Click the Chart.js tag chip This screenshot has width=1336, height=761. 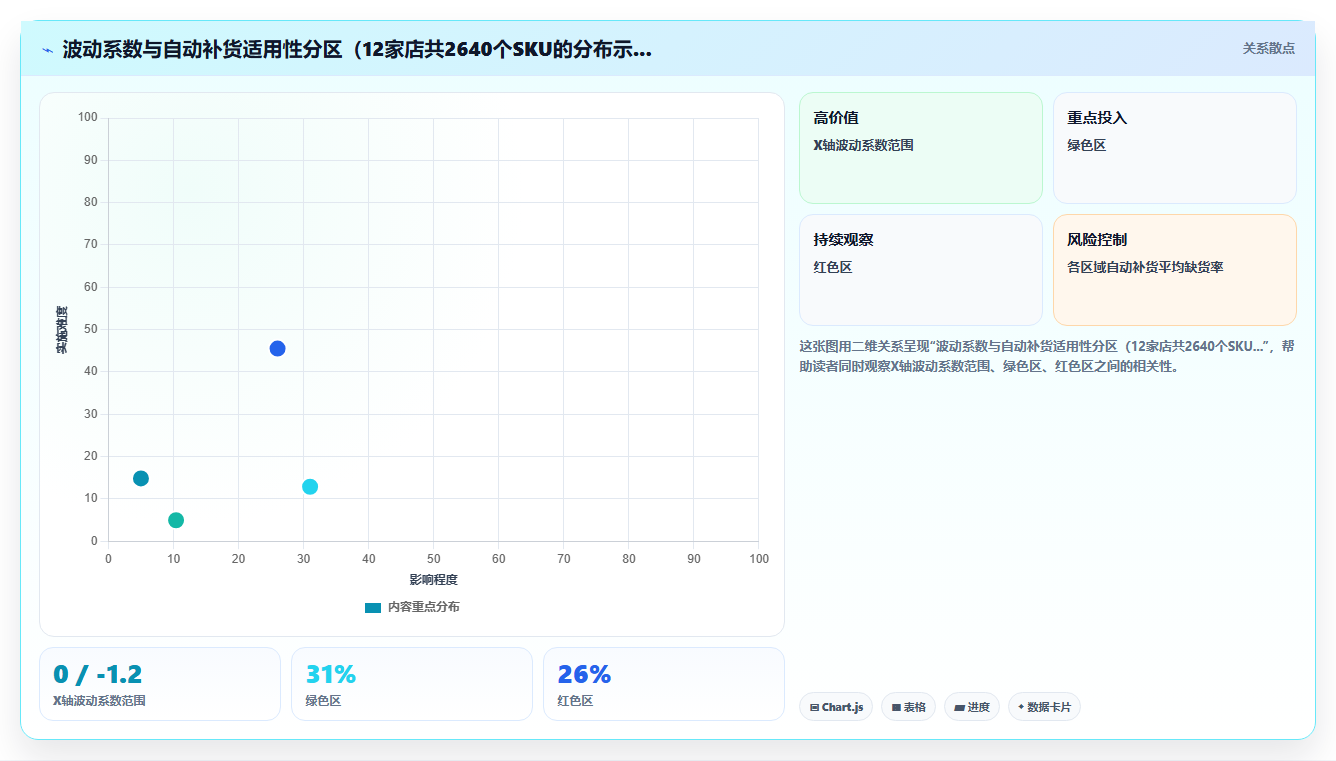click(835, 707)
